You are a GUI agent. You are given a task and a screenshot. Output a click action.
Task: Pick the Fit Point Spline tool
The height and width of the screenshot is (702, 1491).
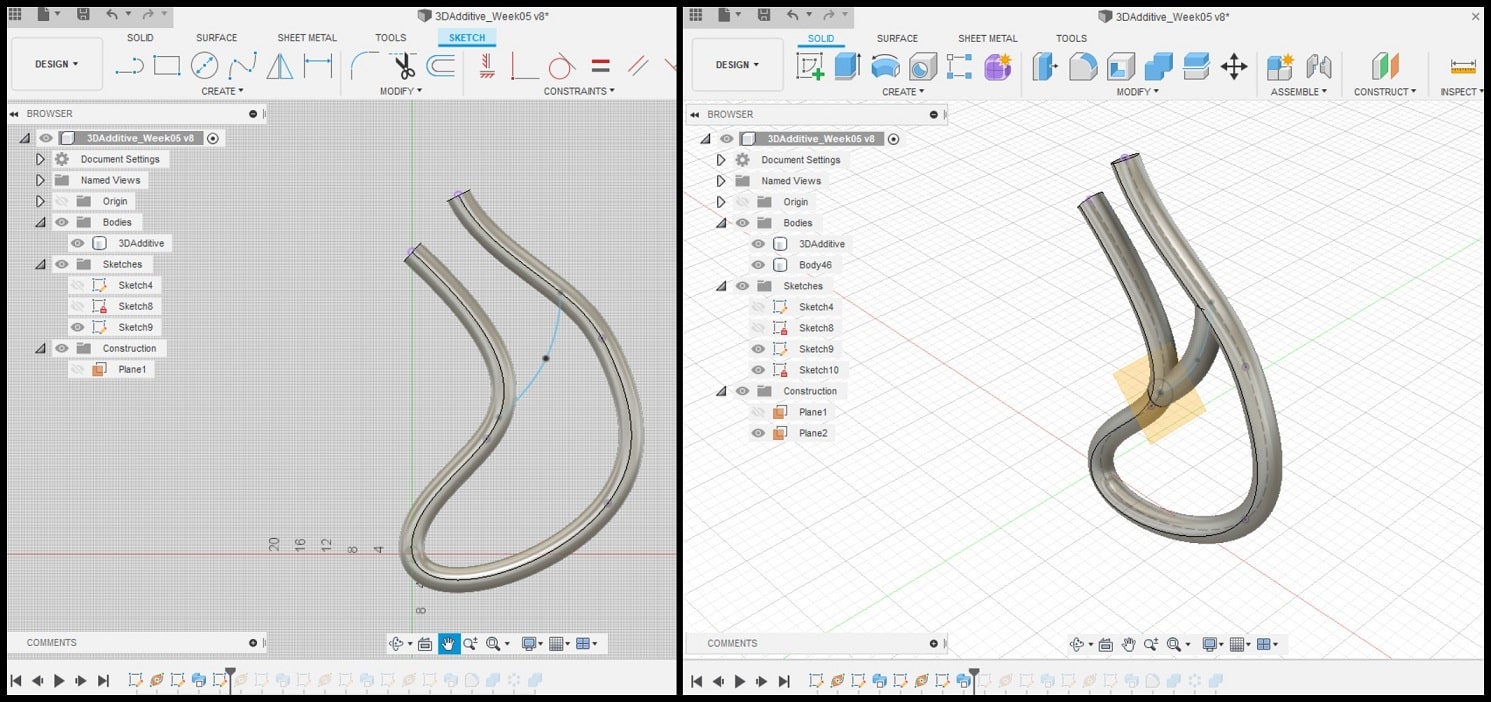click(242, 66)
